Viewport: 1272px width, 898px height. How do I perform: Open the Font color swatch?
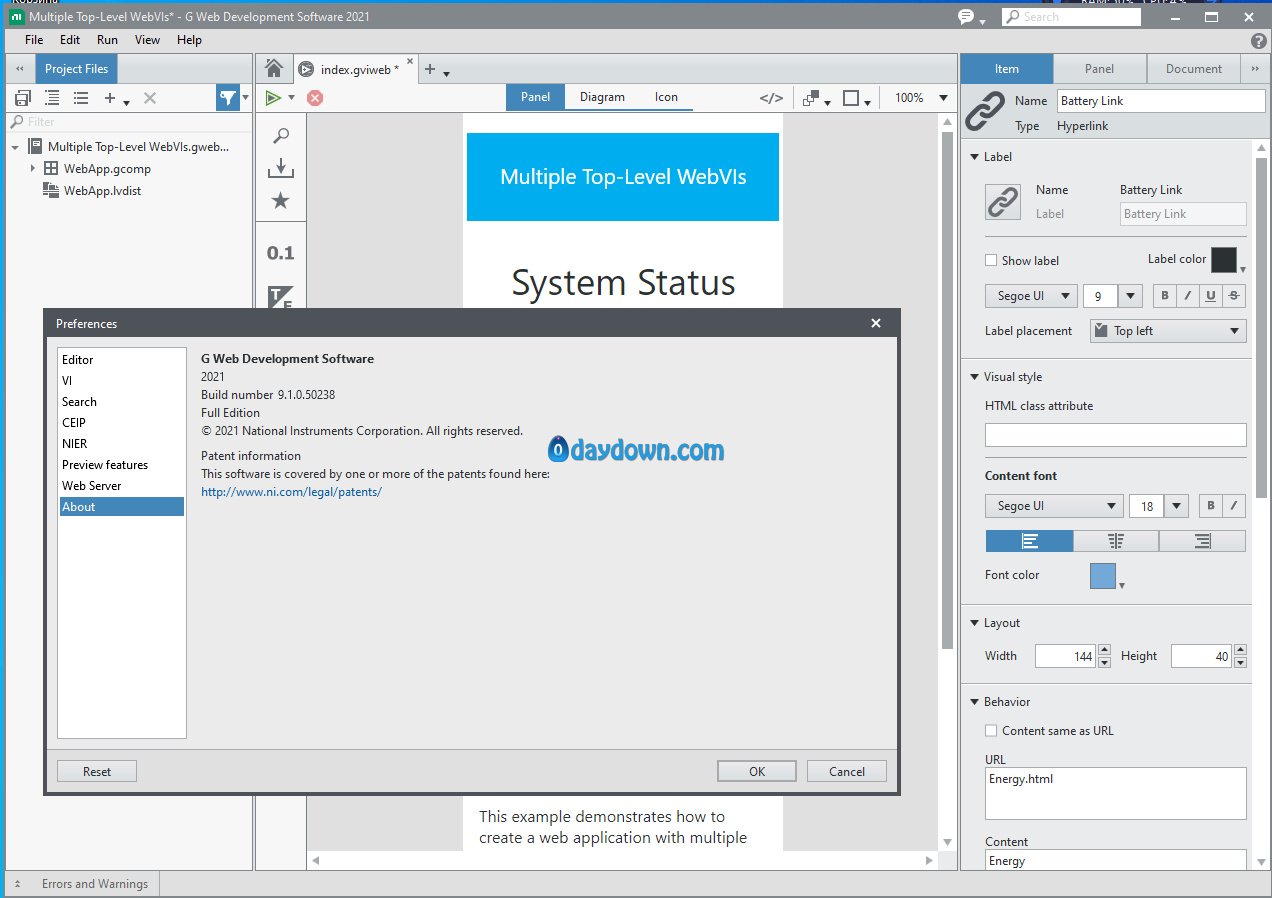tap(1102, 576)
